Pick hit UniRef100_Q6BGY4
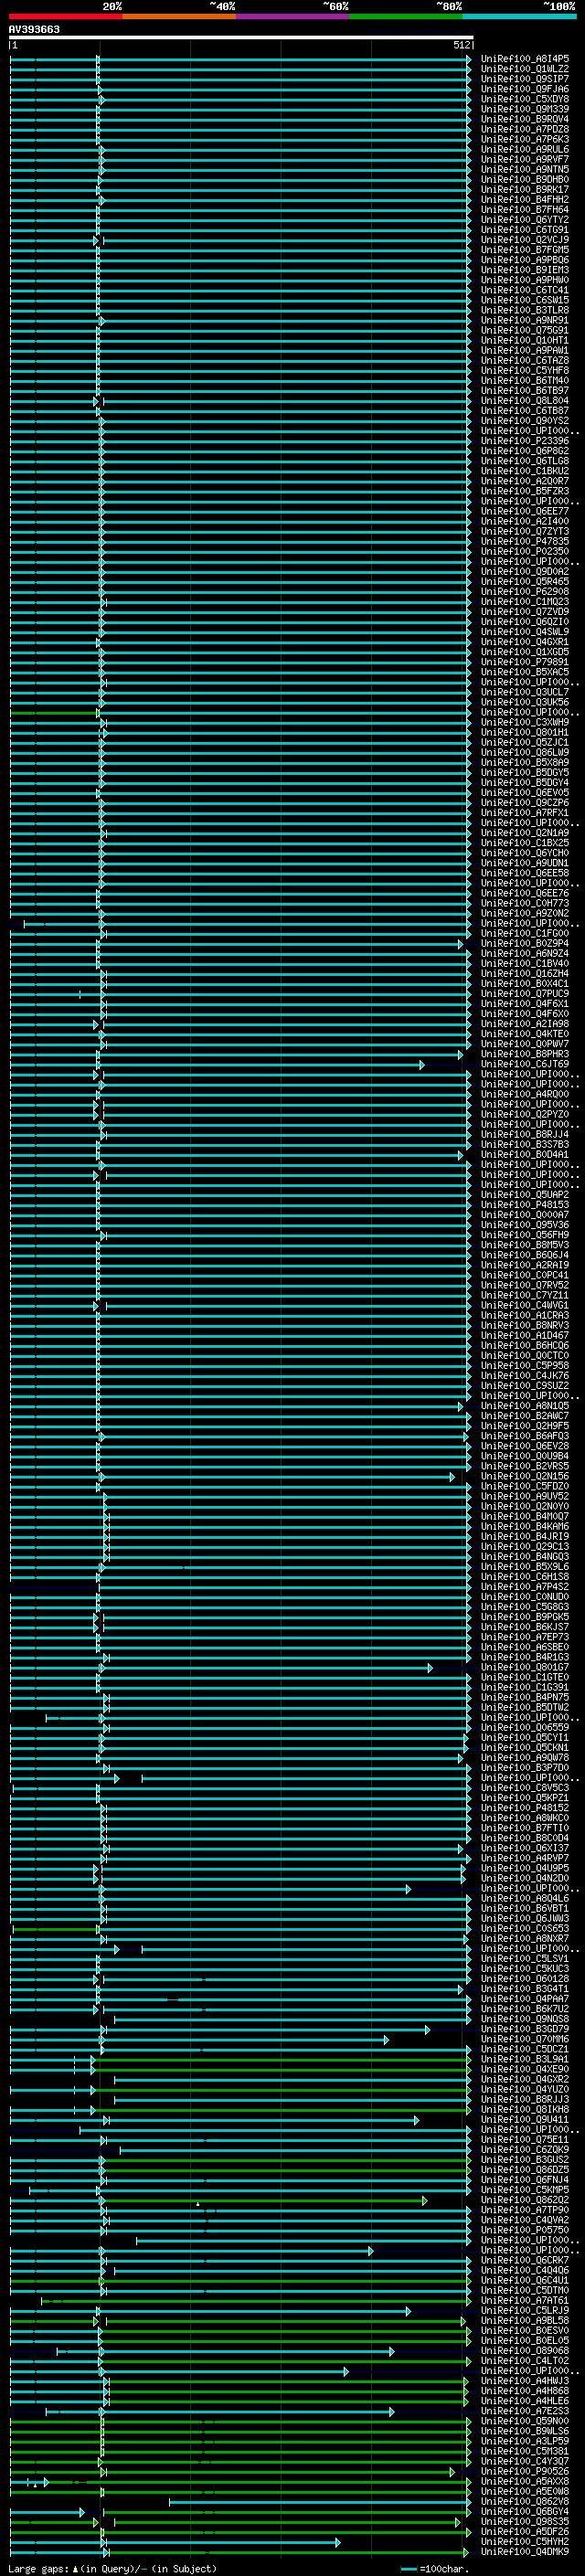This screenshot has height=2576, width=585. [525, 2510]
